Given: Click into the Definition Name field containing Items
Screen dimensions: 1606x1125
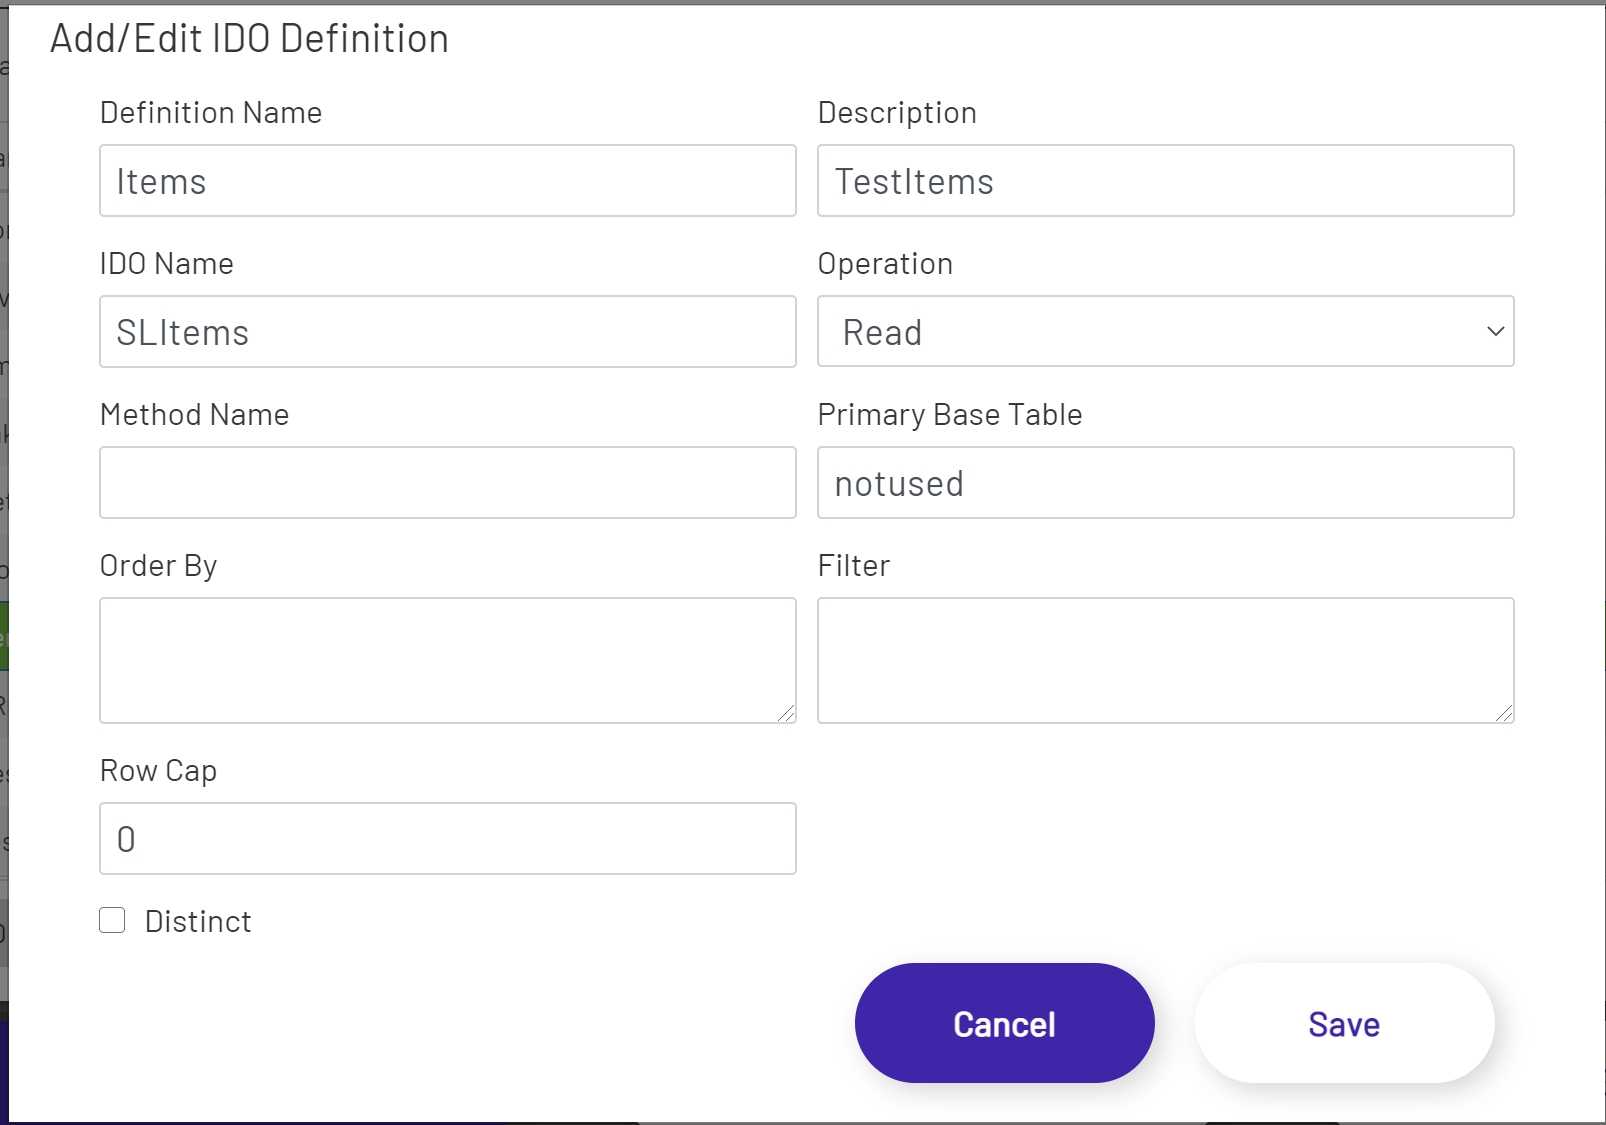Looking at the screenshot, I should (447, 181).
